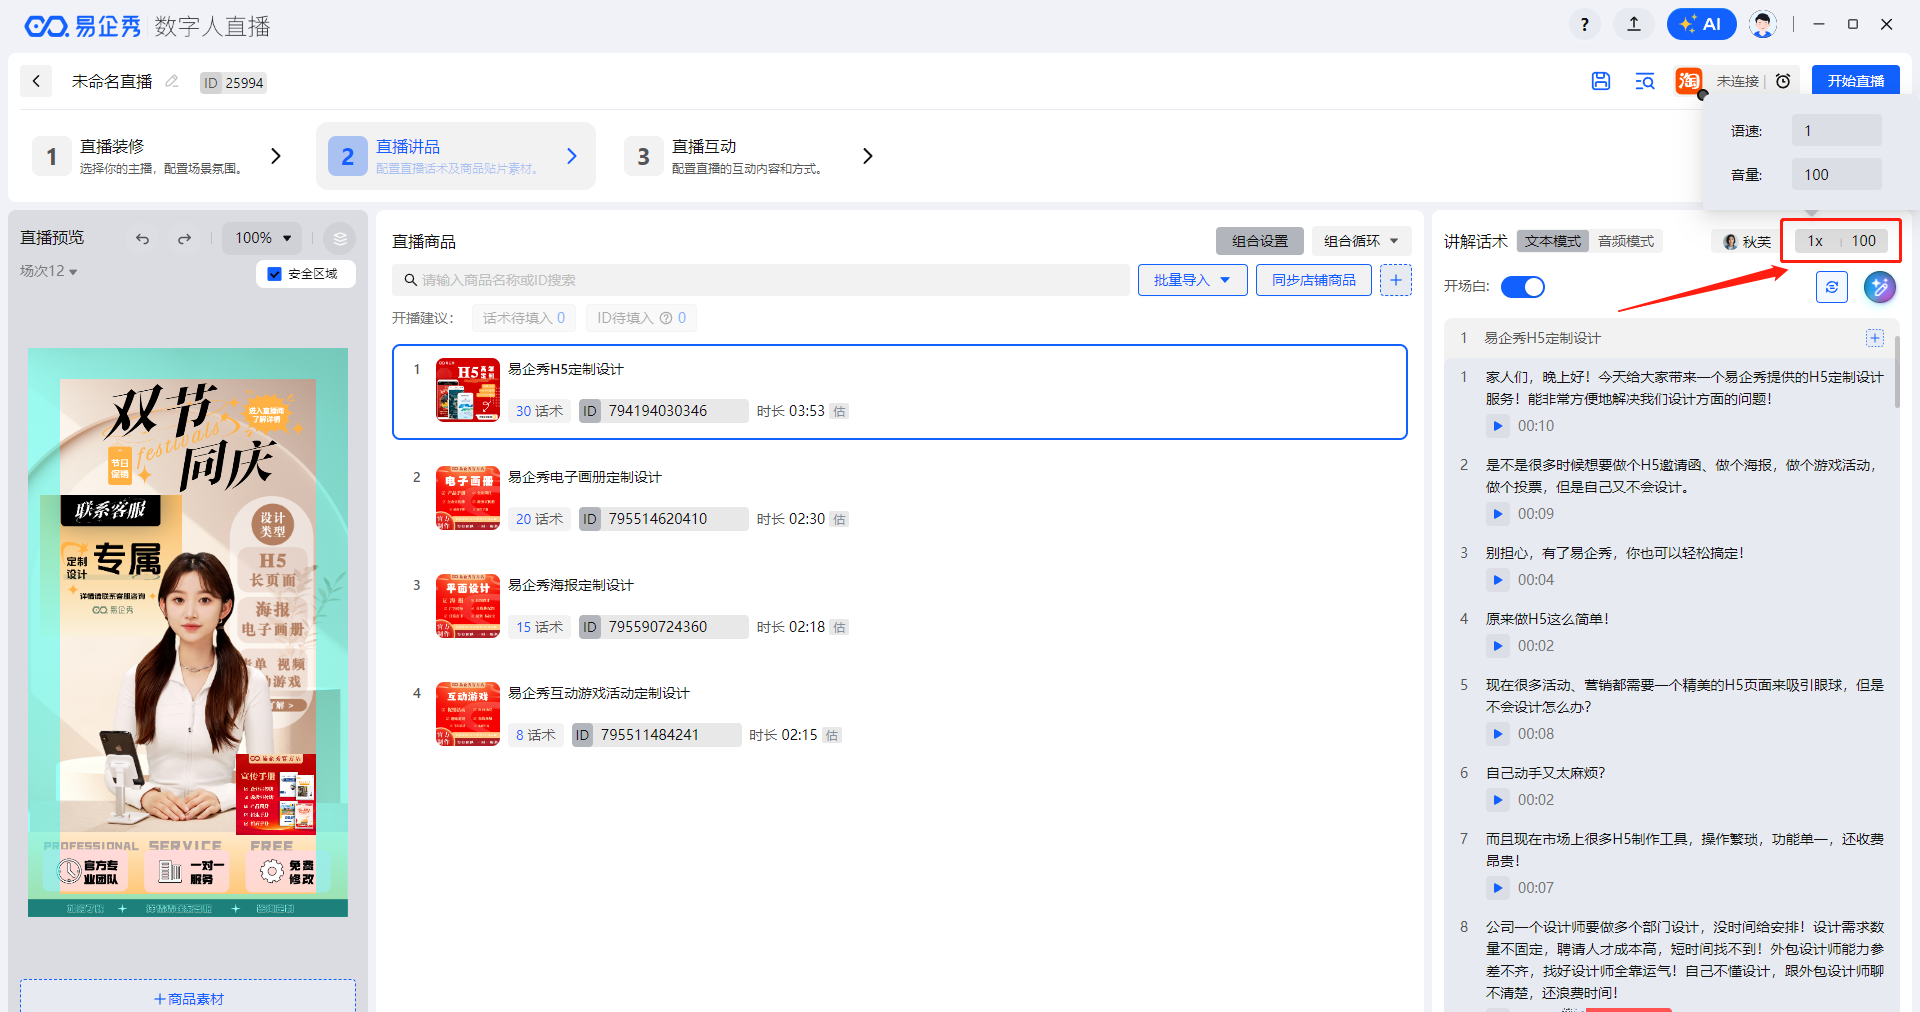1920x1012 pixels.
Task: Open the 1x 100 speed volume selector
Action: 1841,241
